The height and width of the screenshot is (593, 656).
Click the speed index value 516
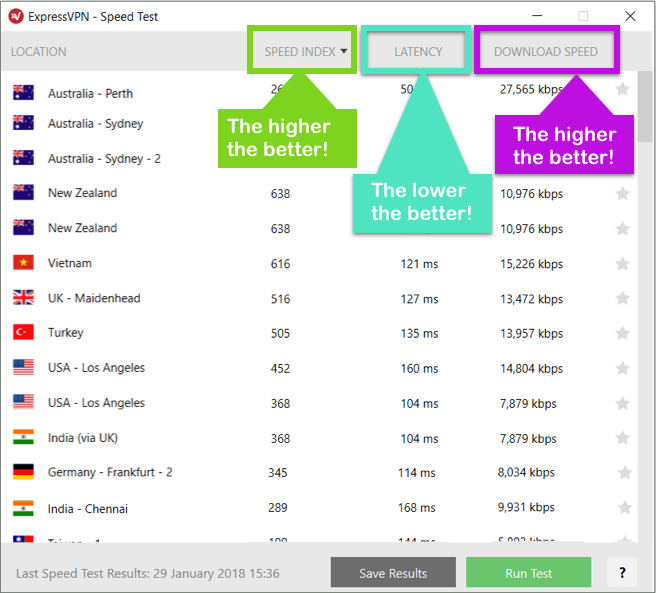pyautogui.click(x=280, y=299)
